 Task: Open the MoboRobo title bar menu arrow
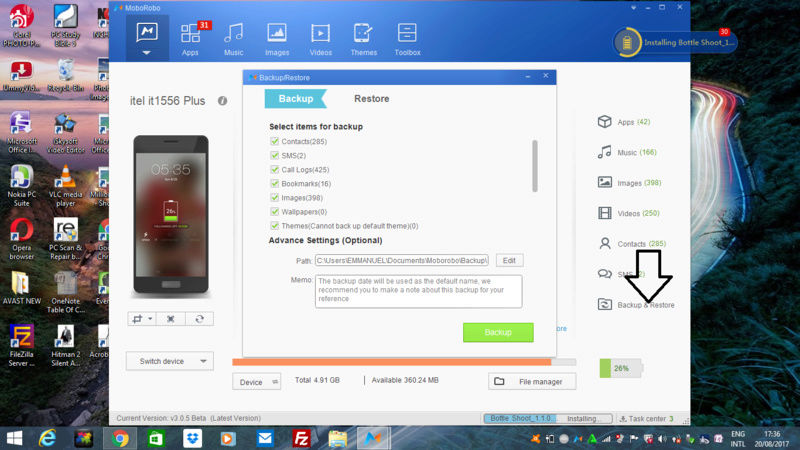[633, 8]
